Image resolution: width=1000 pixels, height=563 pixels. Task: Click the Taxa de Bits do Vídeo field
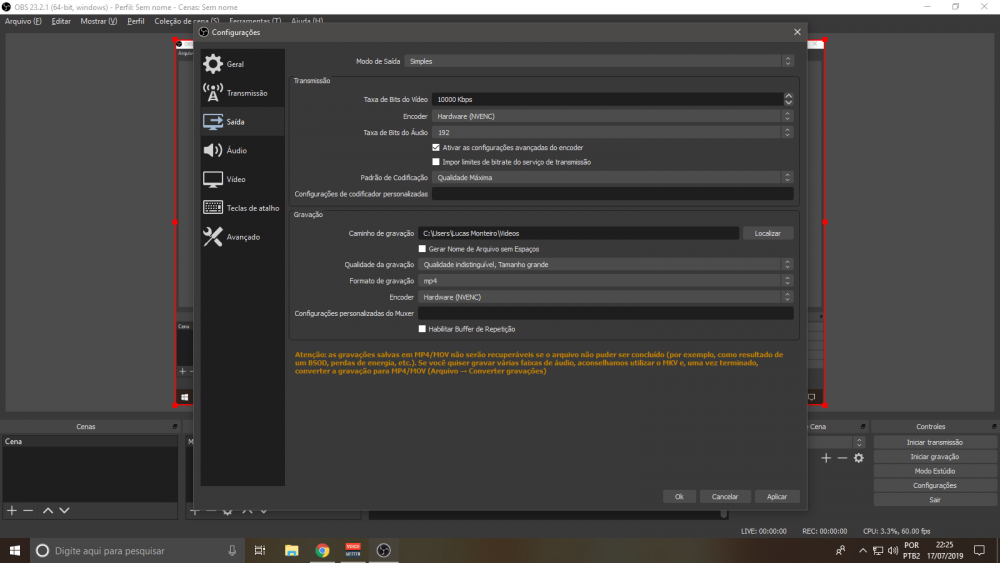pyautogui.click(x=607, y=99)
